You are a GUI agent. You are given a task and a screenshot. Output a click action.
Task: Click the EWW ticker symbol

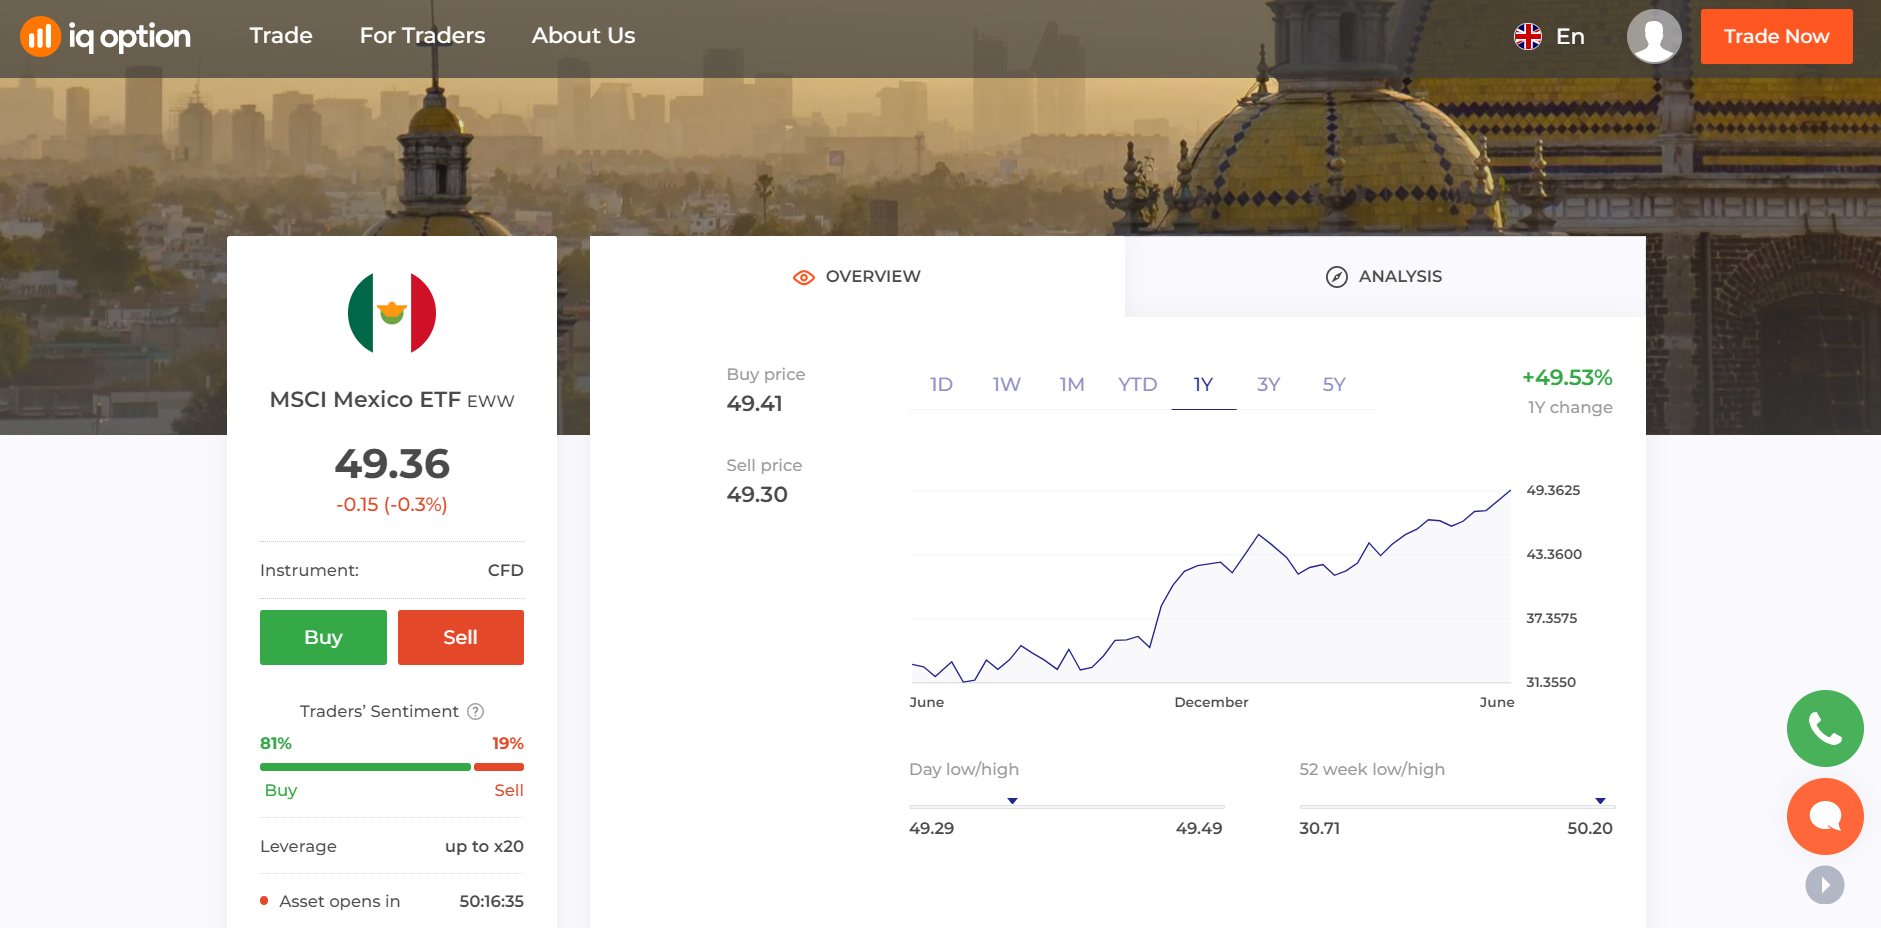pyautogui.click(x=491, y=401)
